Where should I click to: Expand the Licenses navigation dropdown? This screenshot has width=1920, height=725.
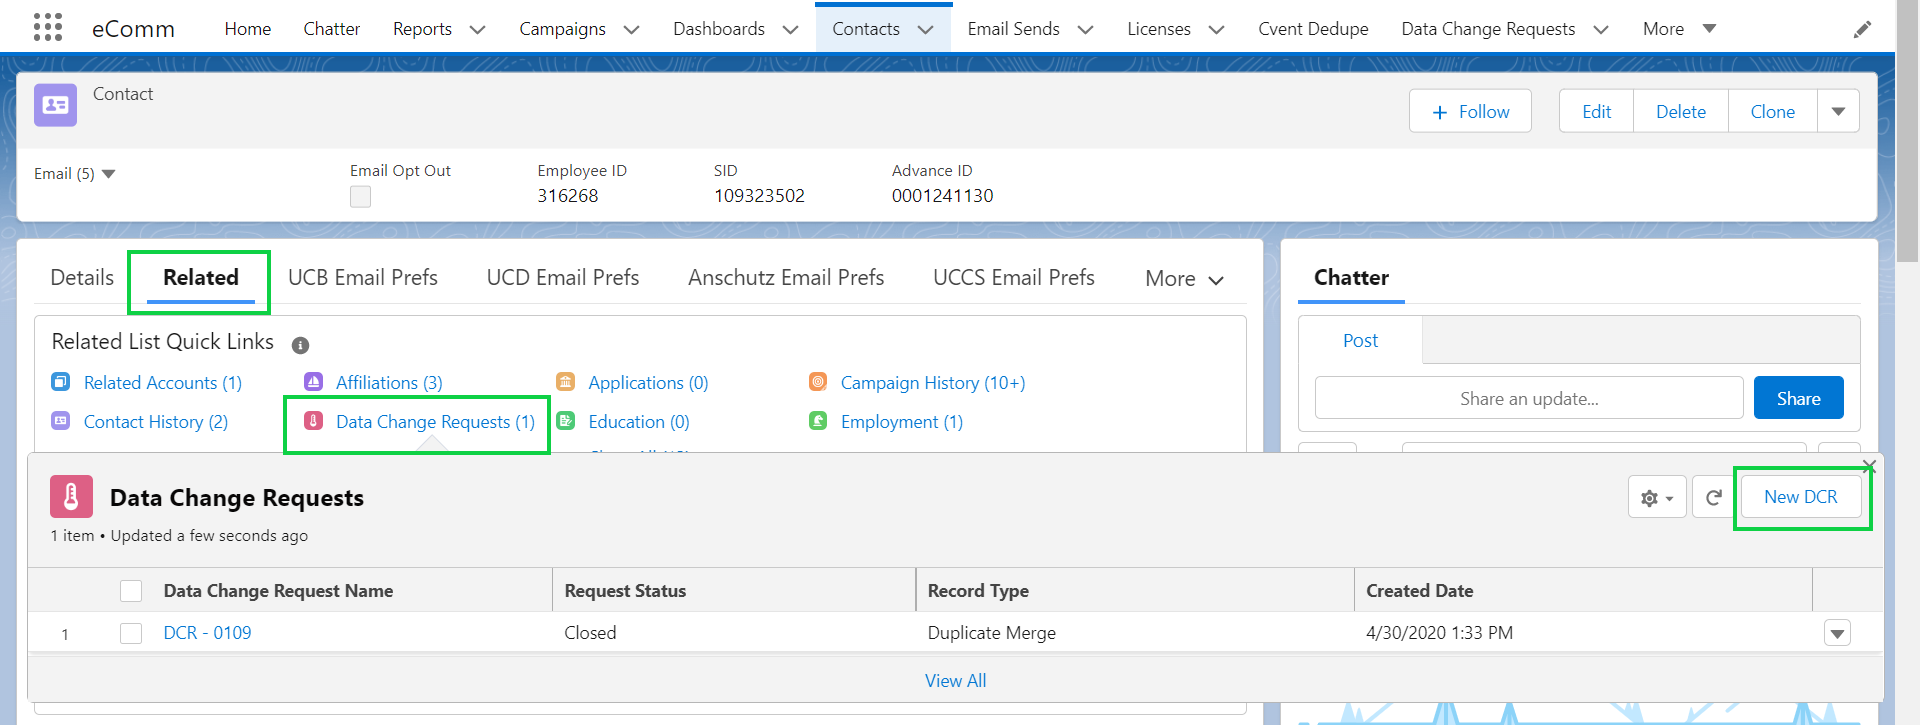pos(1216,30)
